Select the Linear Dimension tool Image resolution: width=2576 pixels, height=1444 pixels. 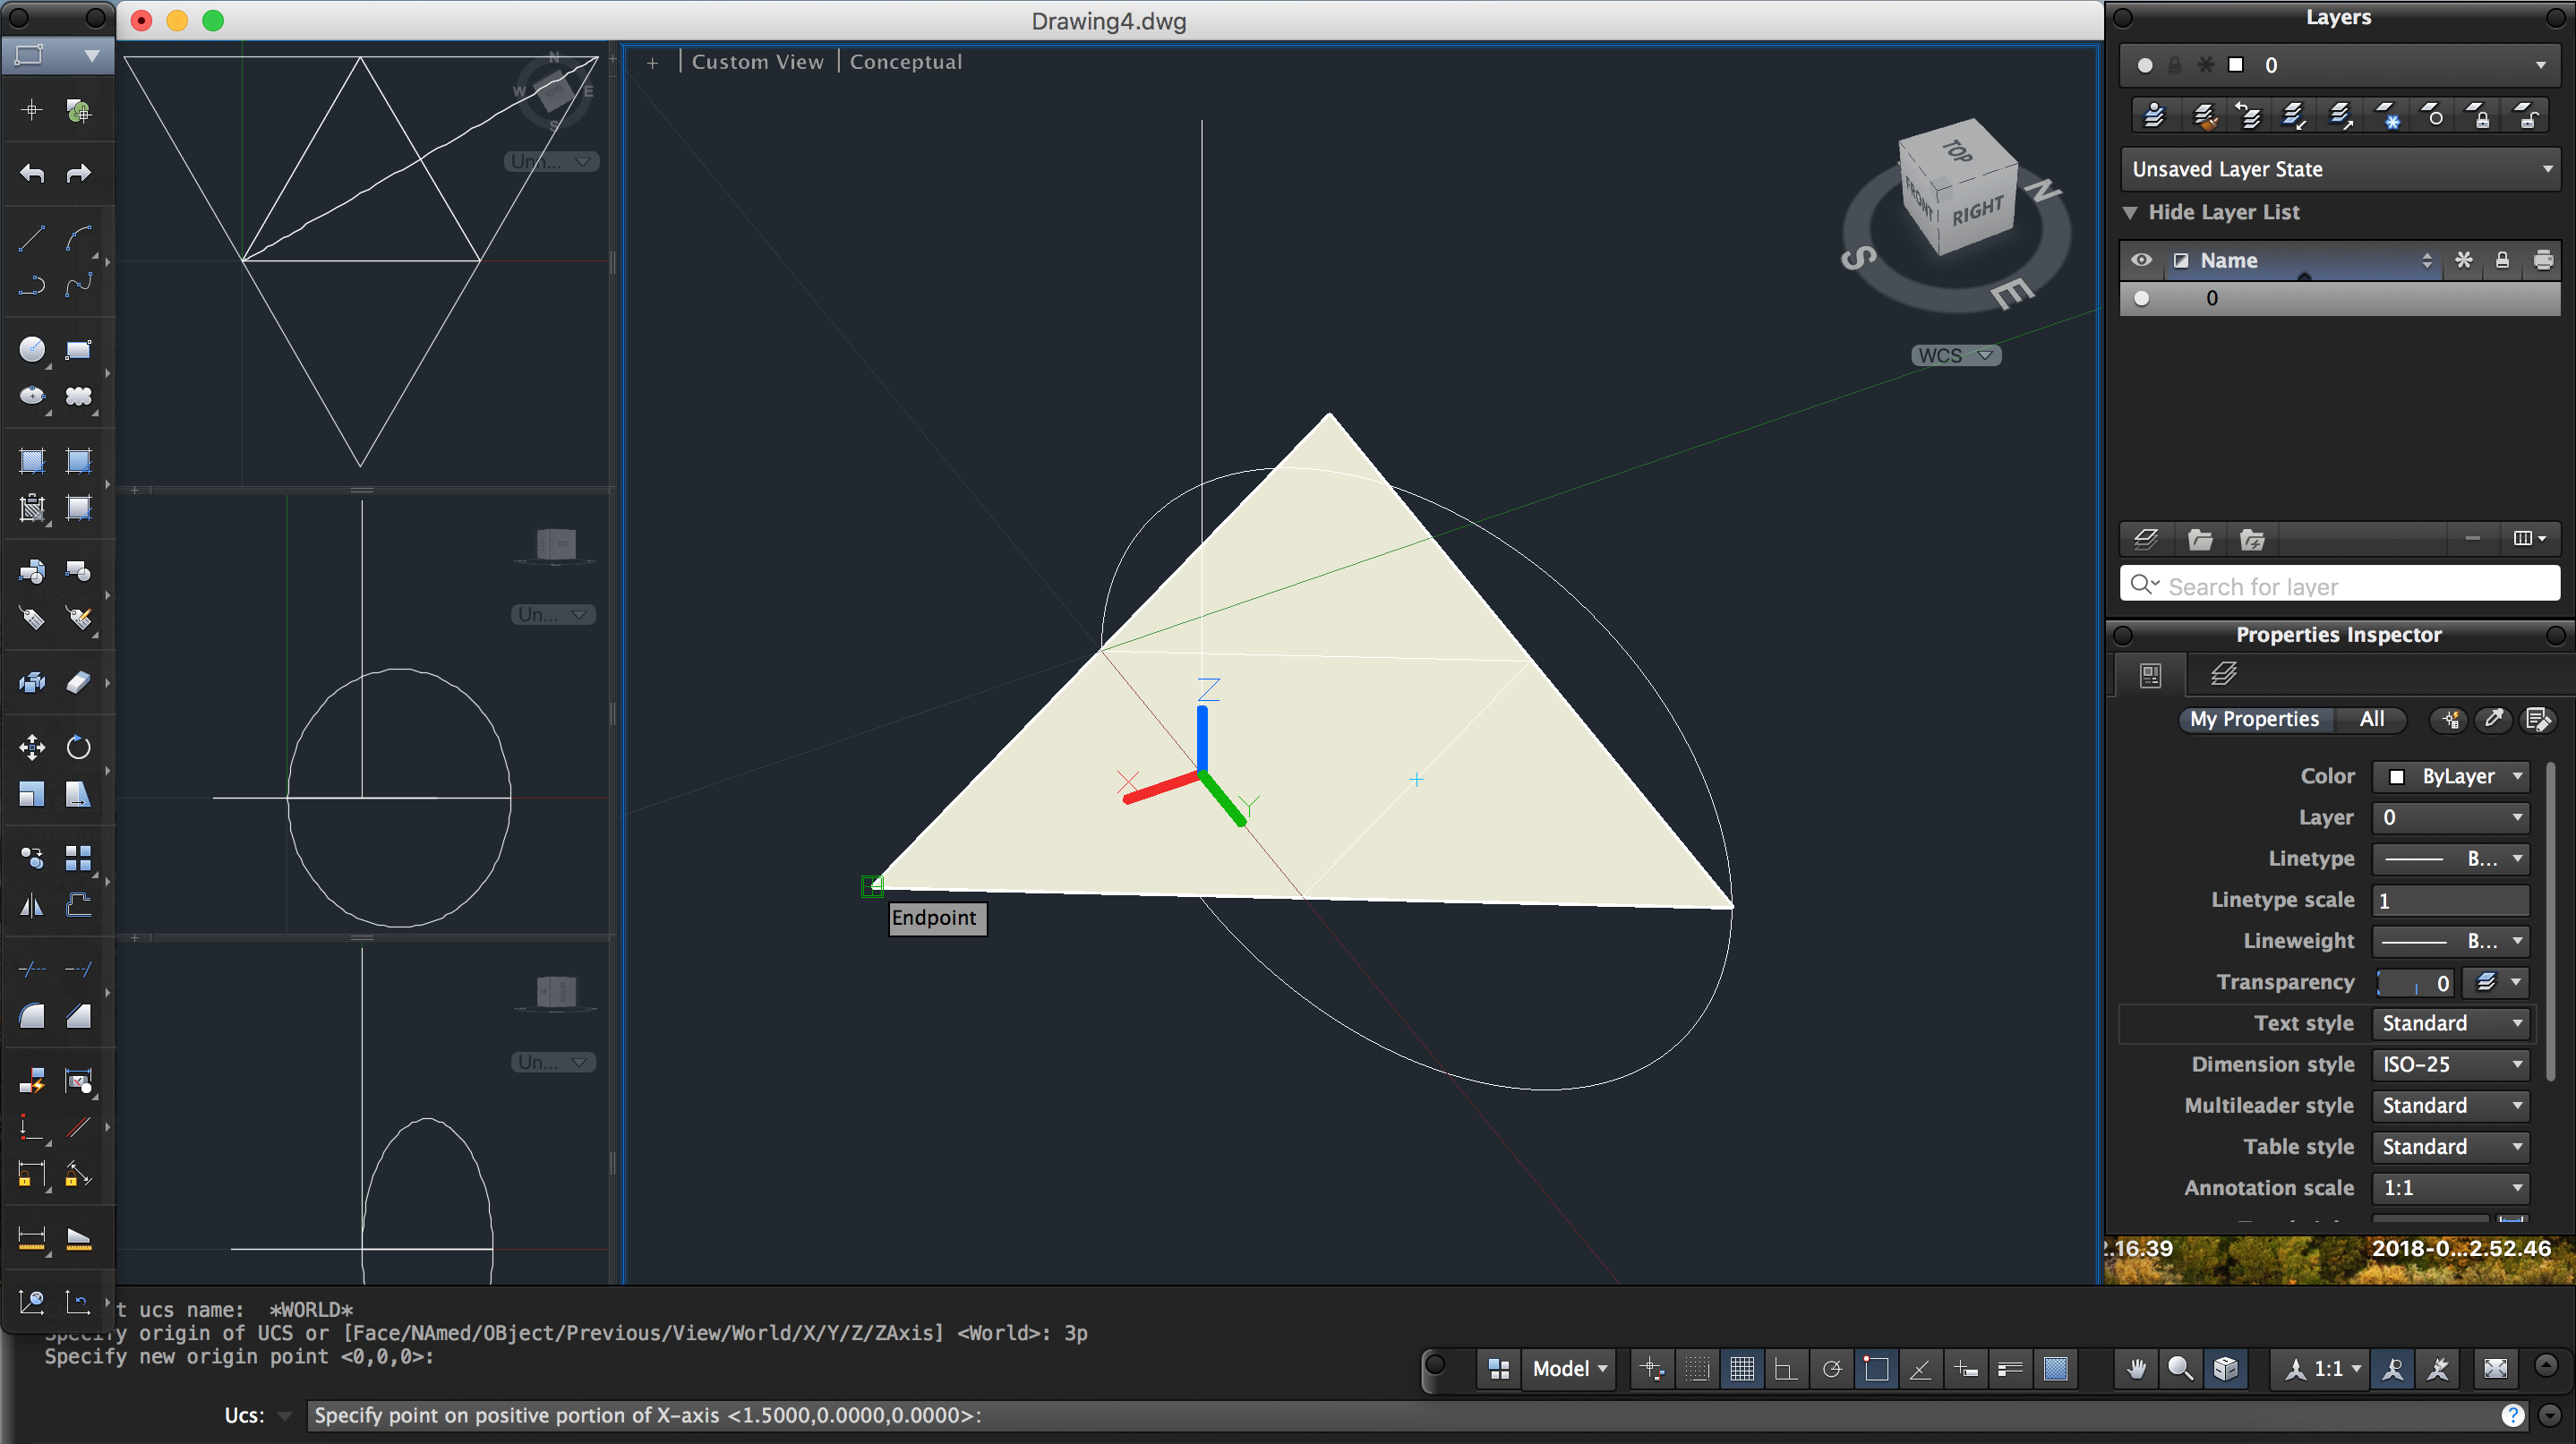tap(32, 1238)
